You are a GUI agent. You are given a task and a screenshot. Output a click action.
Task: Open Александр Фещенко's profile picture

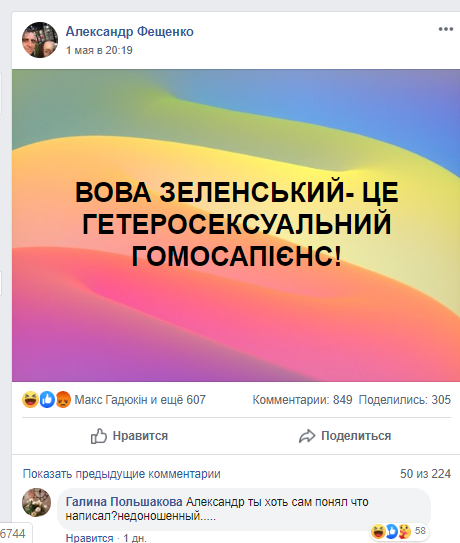tap(40, 40)
